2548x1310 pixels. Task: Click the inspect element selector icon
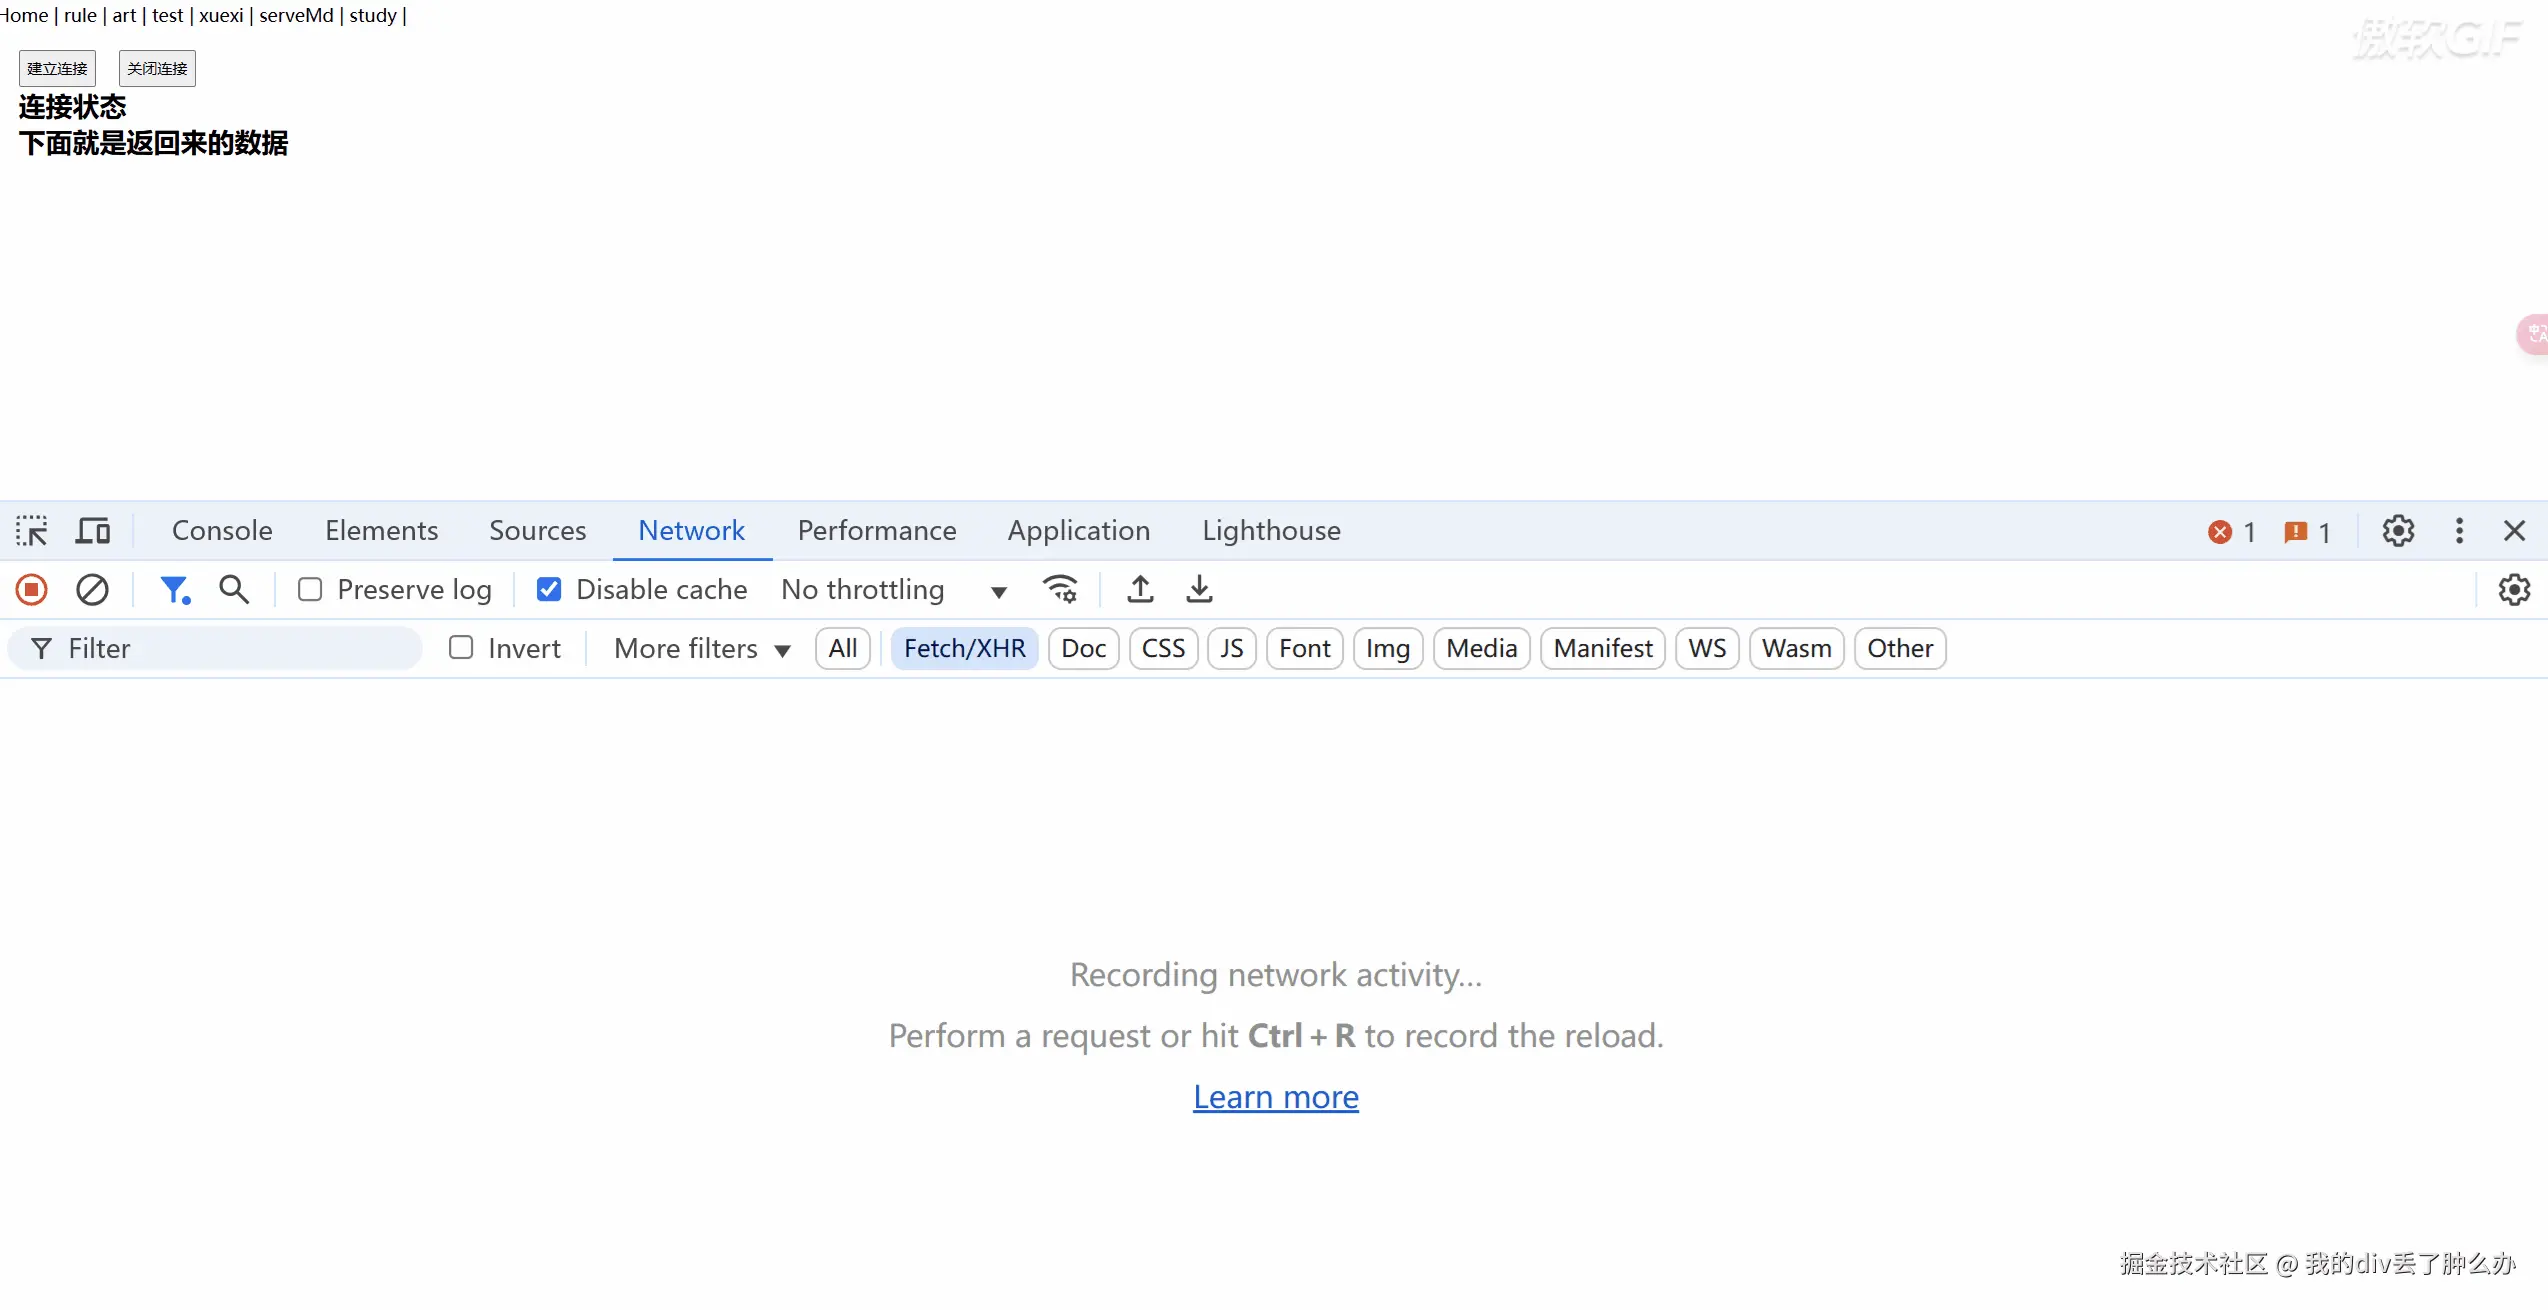[x=32, y=530]
